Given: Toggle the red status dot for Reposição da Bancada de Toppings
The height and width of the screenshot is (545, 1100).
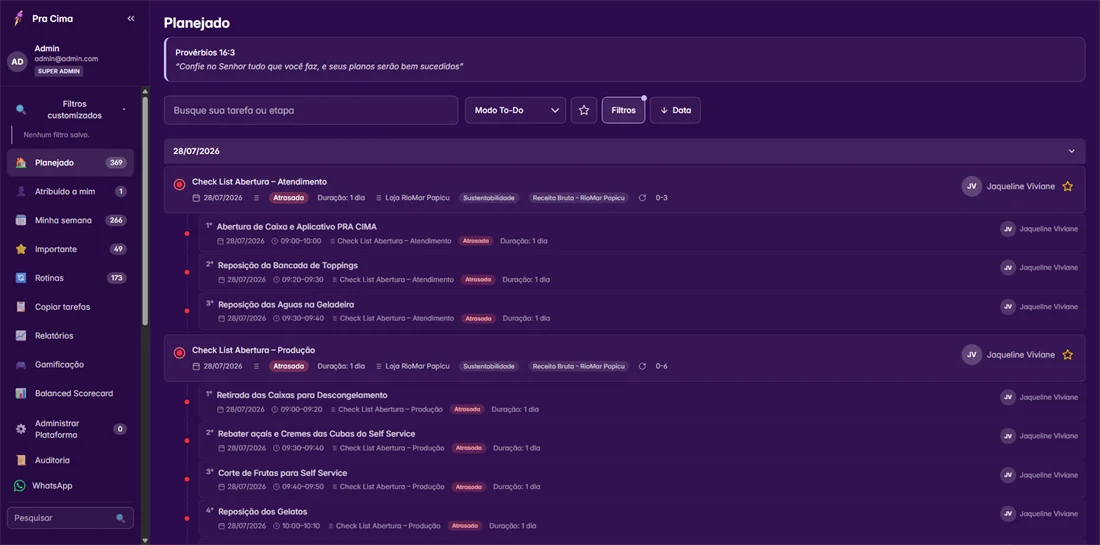Looking at the screenshot, I should click(187, 272).
